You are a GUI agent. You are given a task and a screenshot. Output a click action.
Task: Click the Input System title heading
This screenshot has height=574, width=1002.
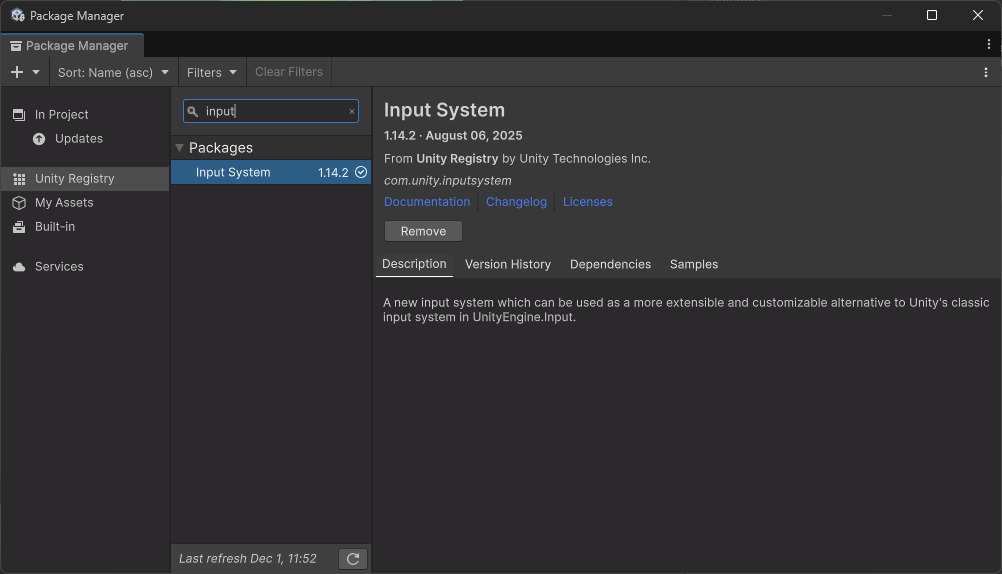[x=444, y=110]
